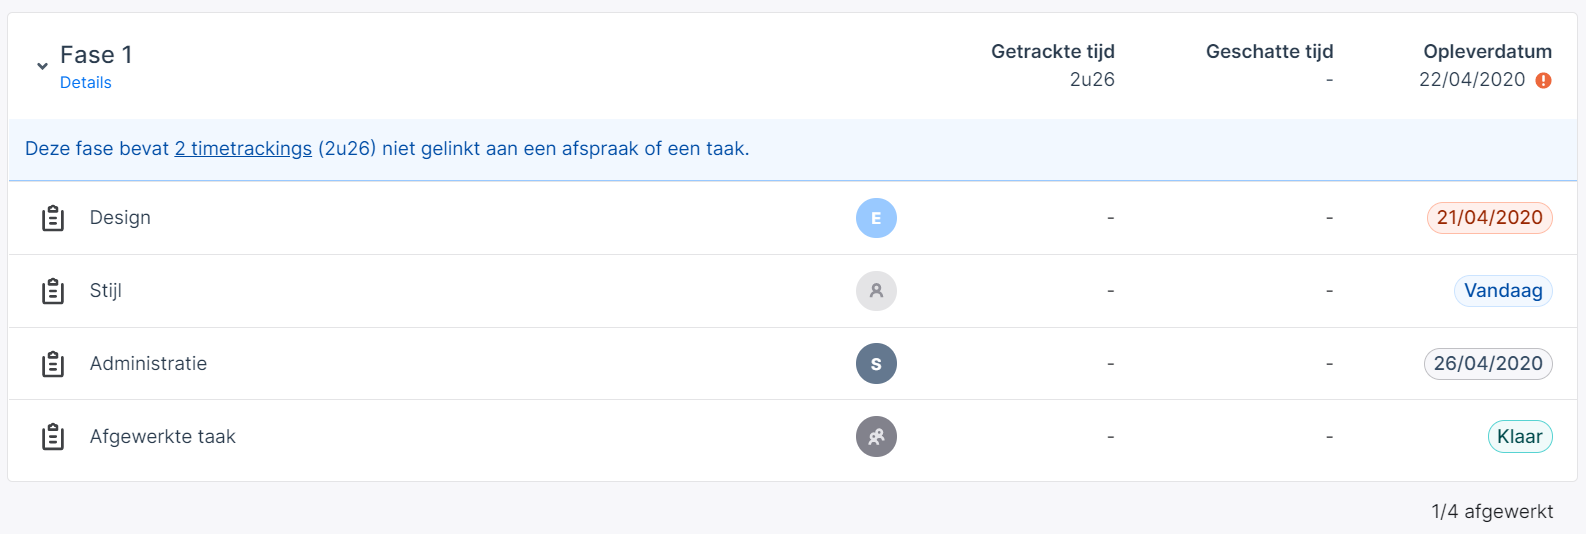This screenshot has width=1586, height=534.
Task: Click the red 21/04/2020 due date badge
Action: pyautogui.click(x=1489, y=218)
